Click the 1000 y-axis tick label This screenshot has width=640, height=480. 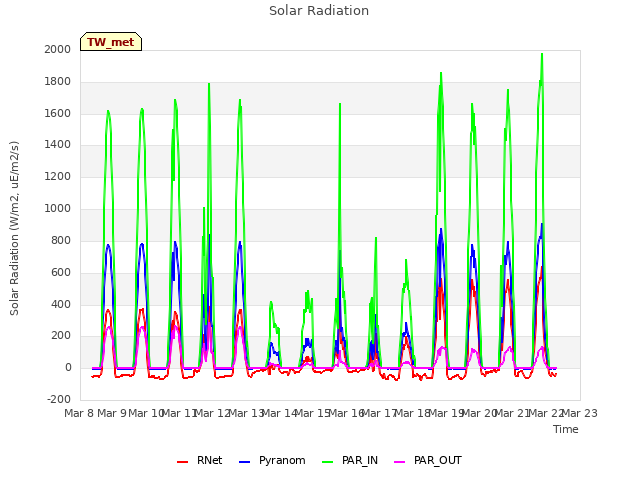tap(58, 209)
